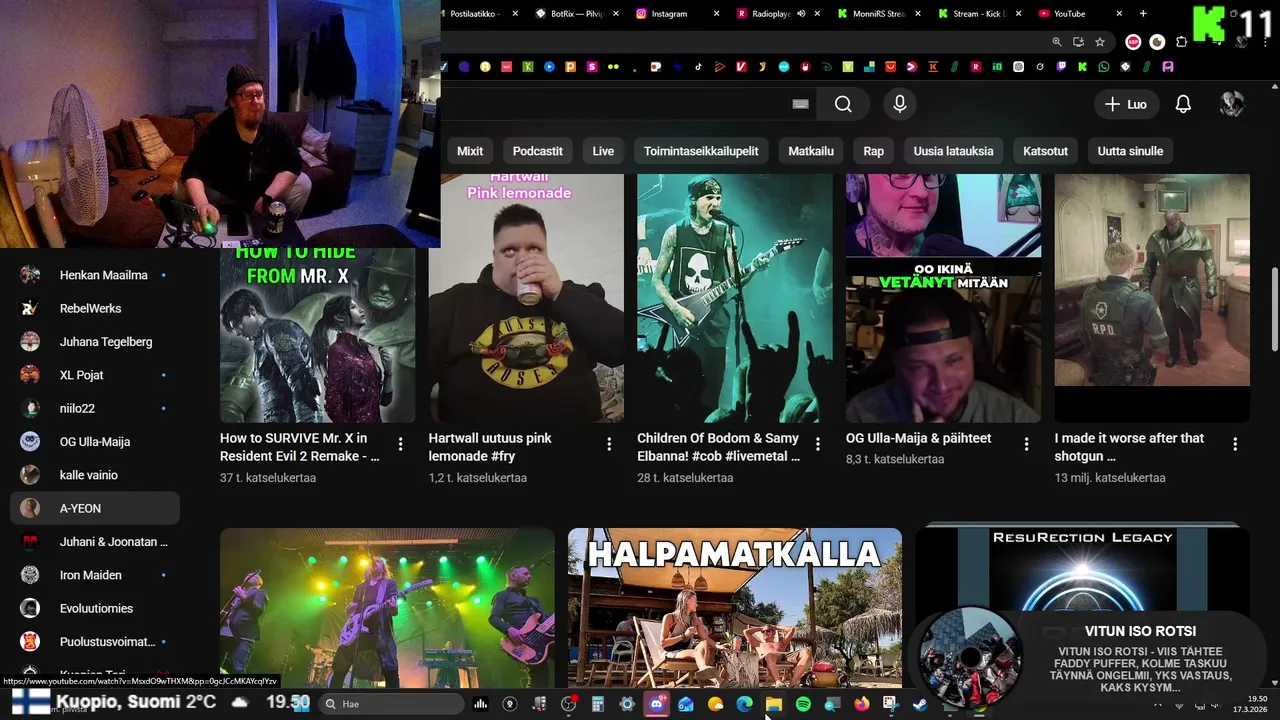This screenshot has height=720, width=1280.
Task: Open options menu for I made it worse short
Action: tap(1235, 444)
